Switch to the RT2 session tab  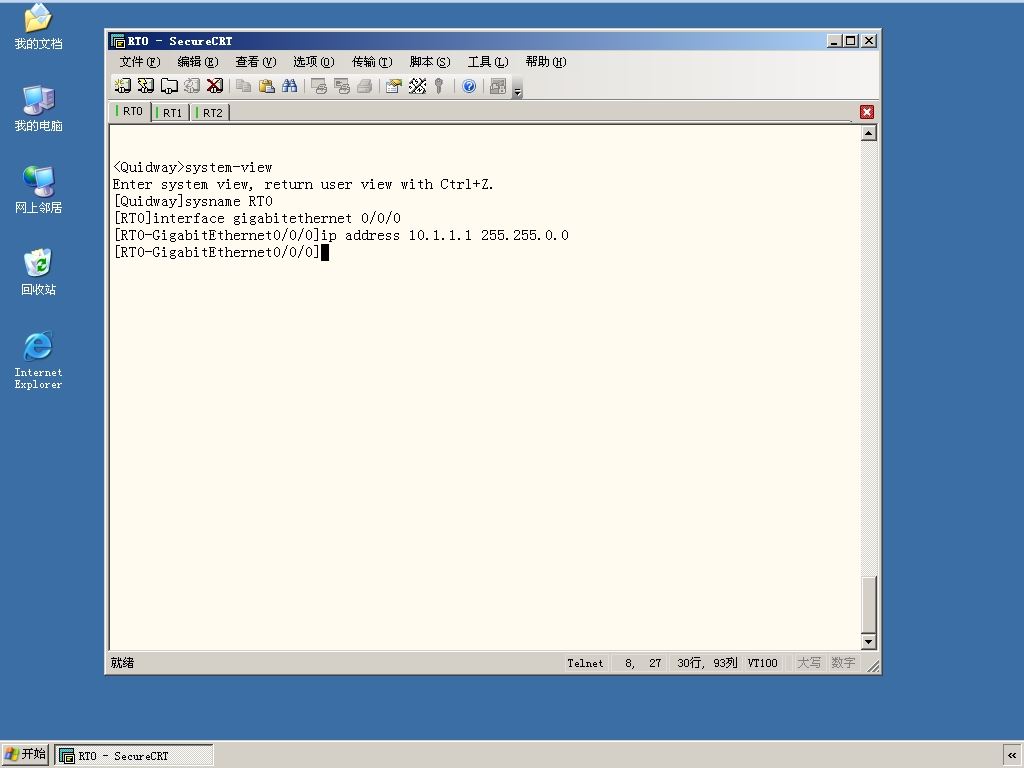pyautogui.click(x=210, y=112)
